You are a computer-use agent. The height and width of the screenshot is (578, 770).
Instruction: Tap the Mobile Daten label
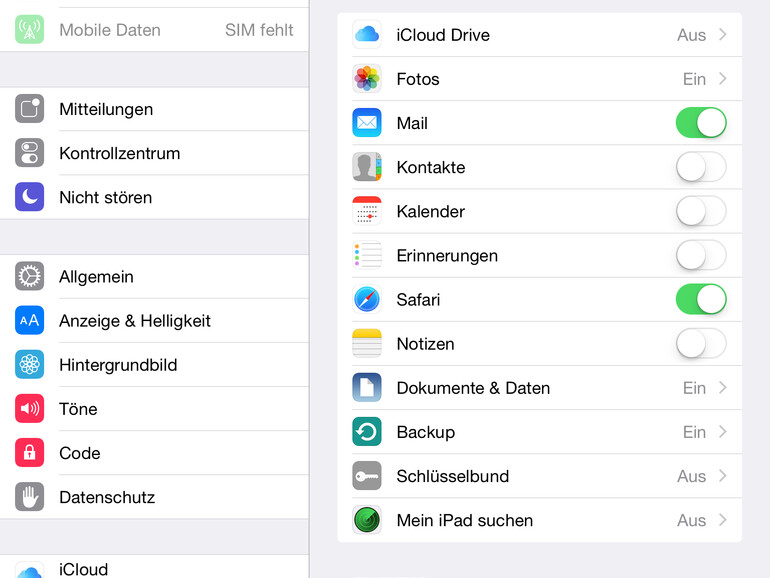click(110, 30)
